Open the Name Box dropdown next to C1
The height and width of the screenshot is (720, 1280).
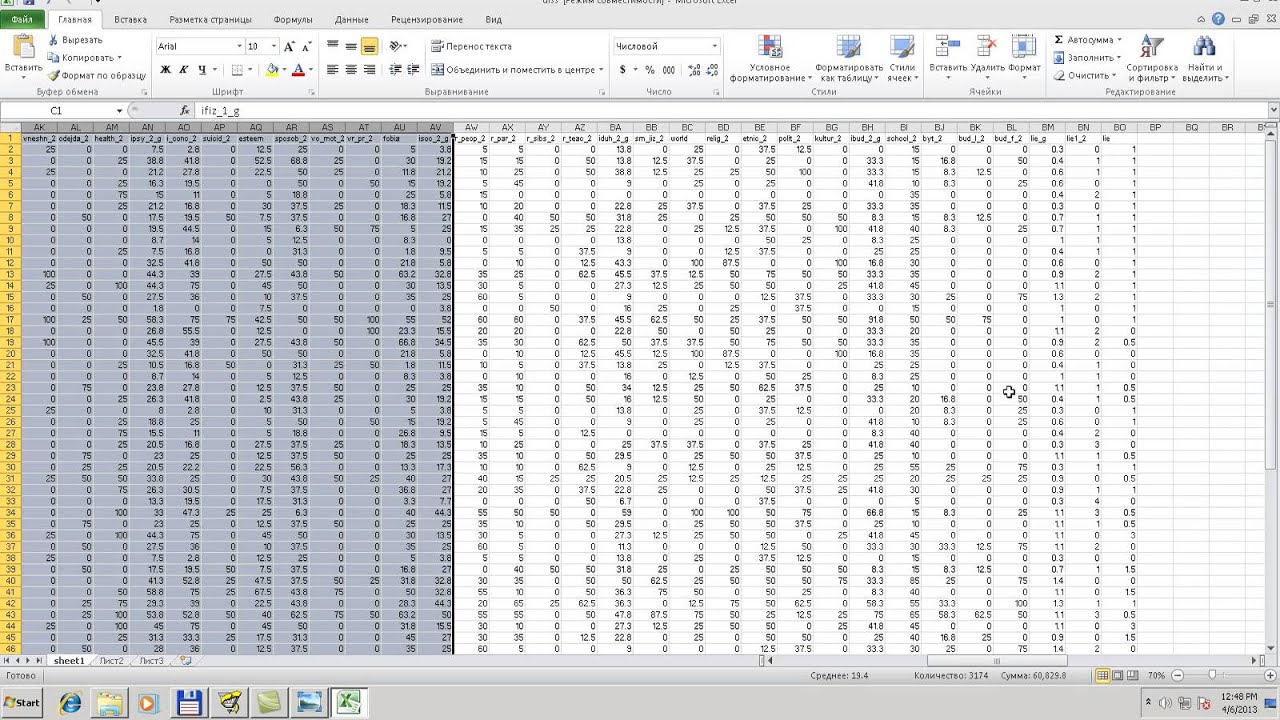point(119,111)
